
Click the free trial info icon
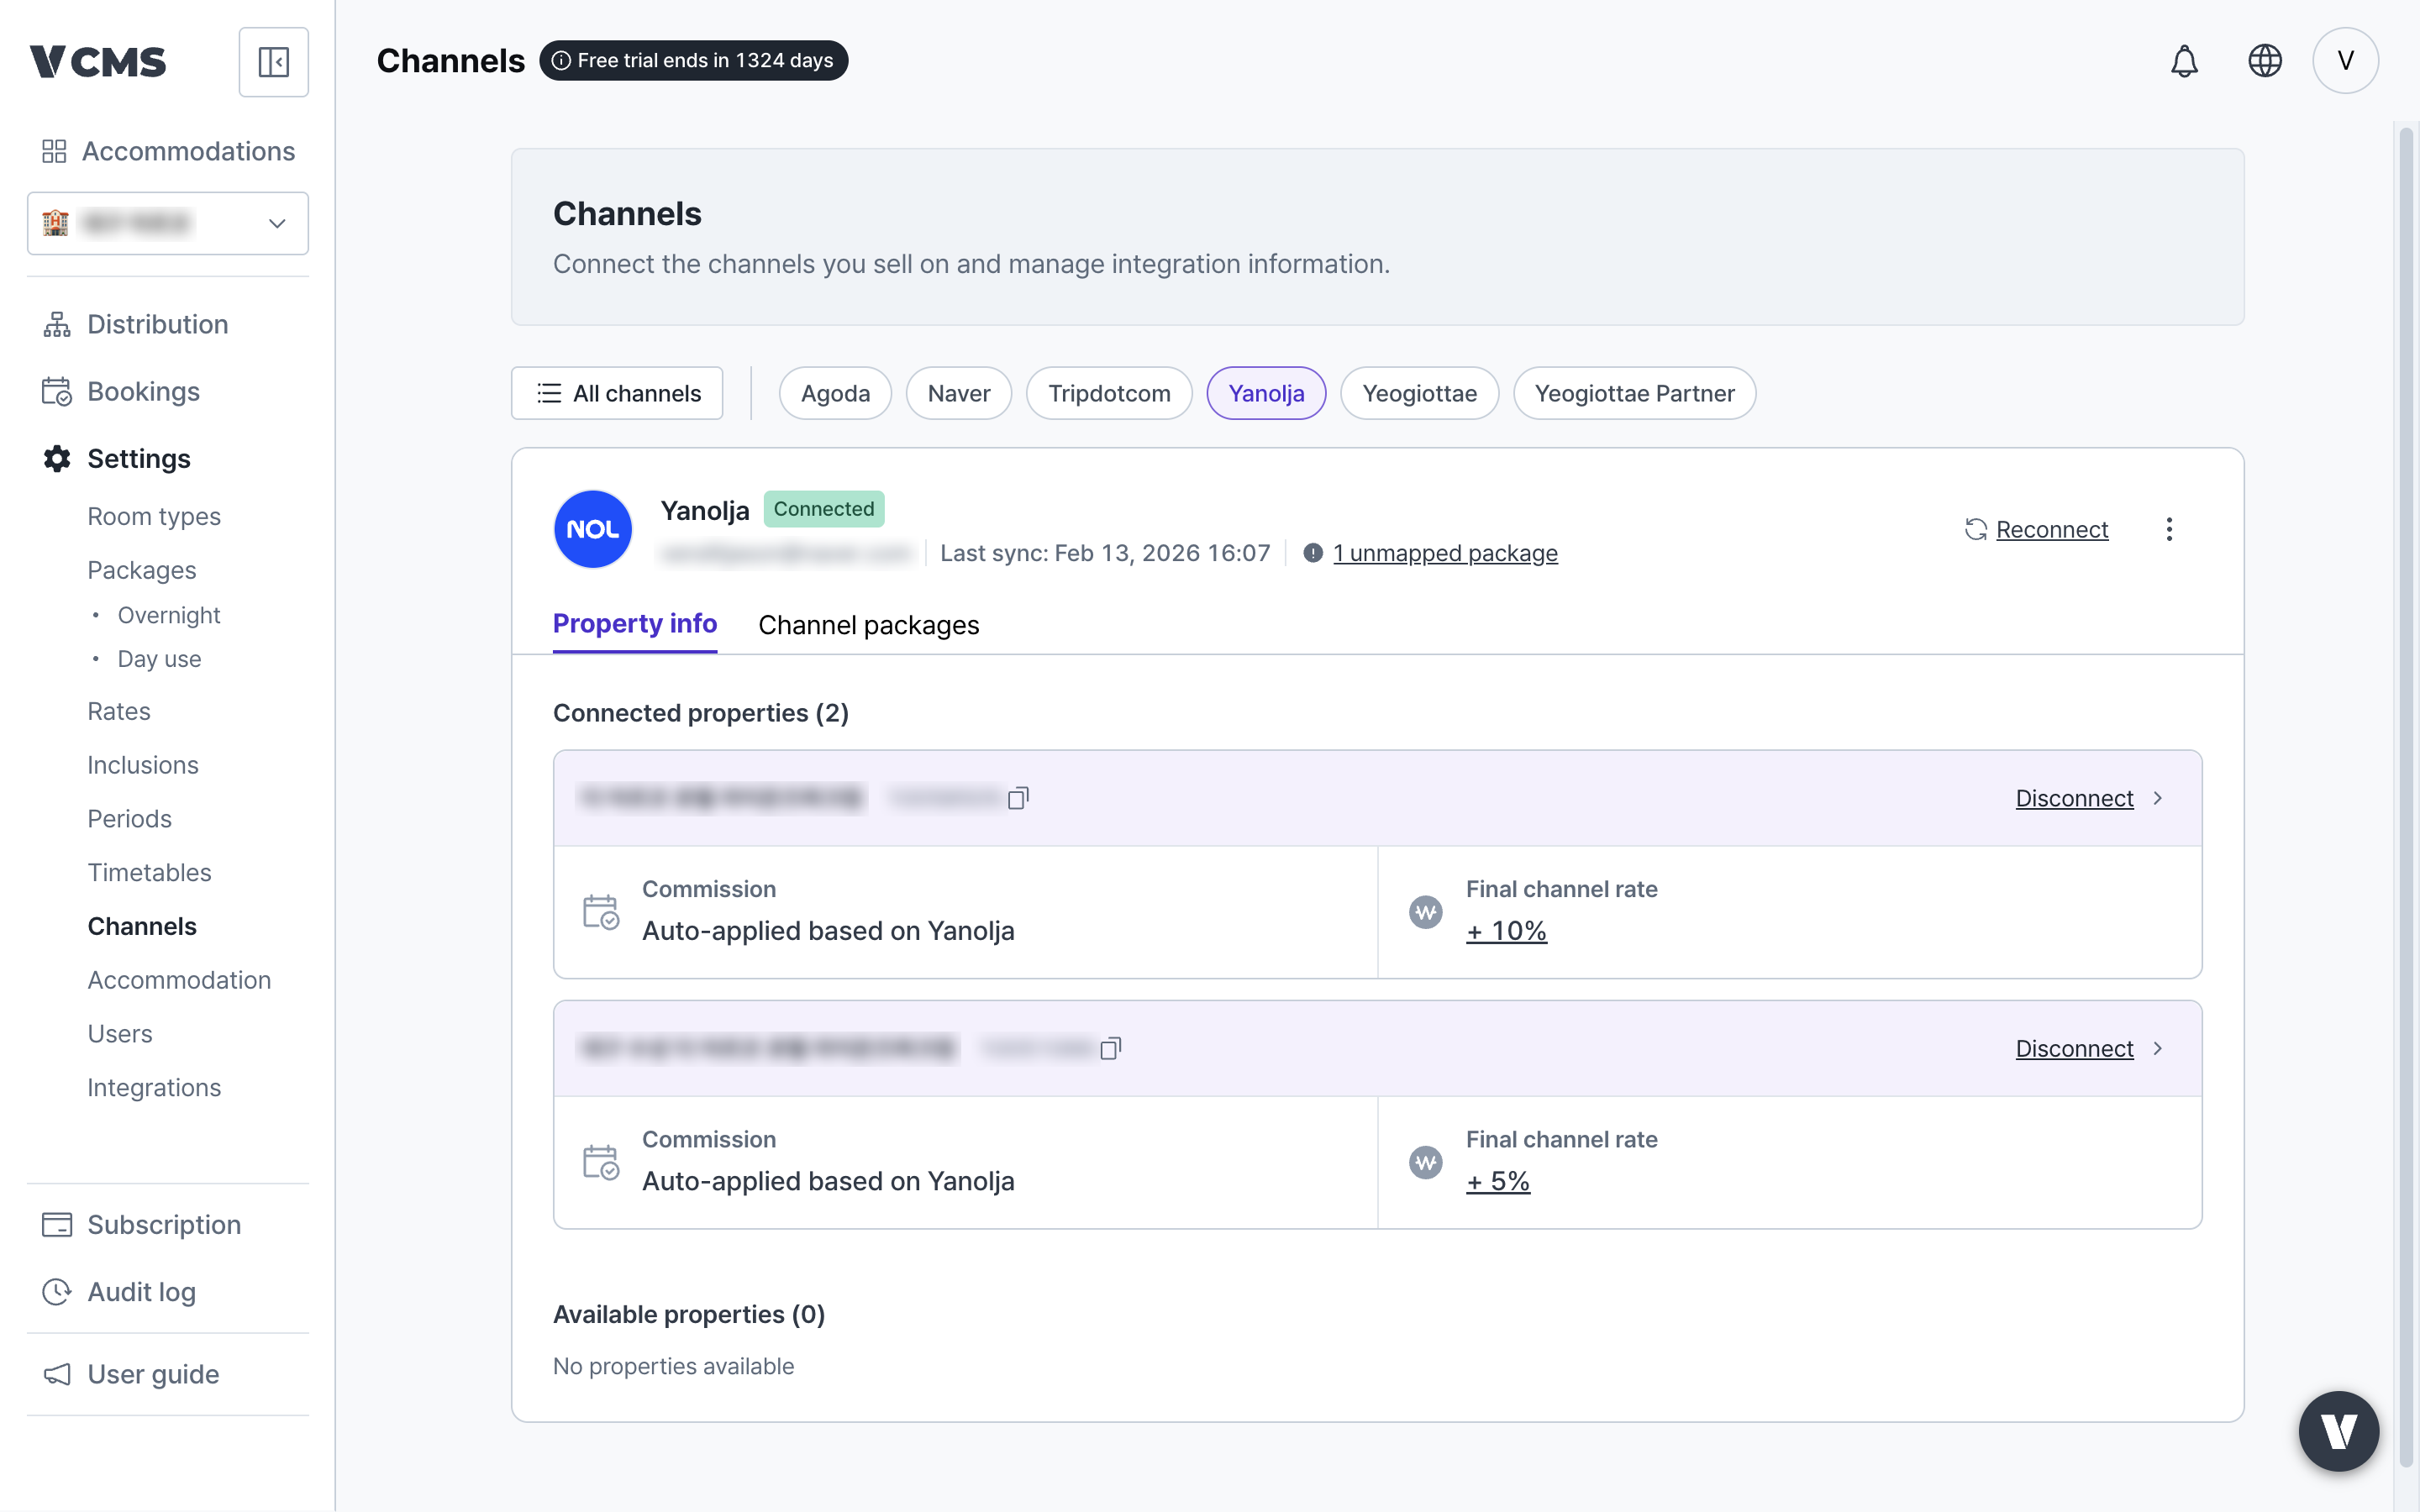point(562,61)
